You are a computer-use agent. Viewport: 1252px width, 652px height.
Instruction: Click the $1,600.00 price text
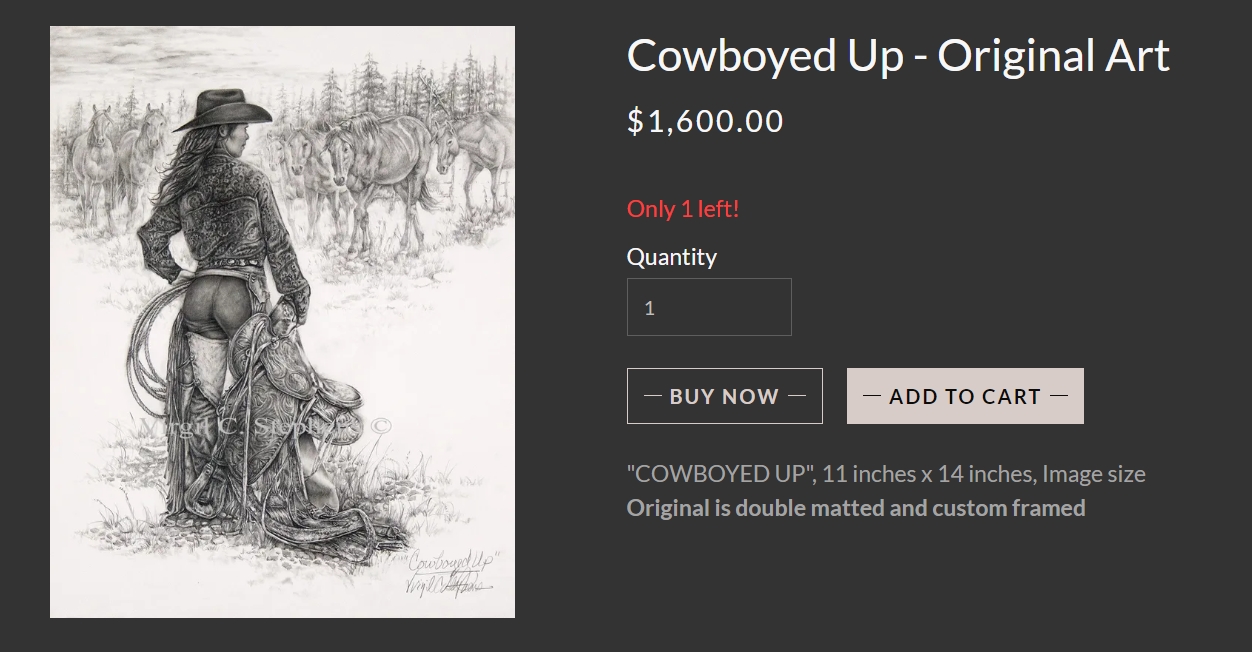(705, 121)
